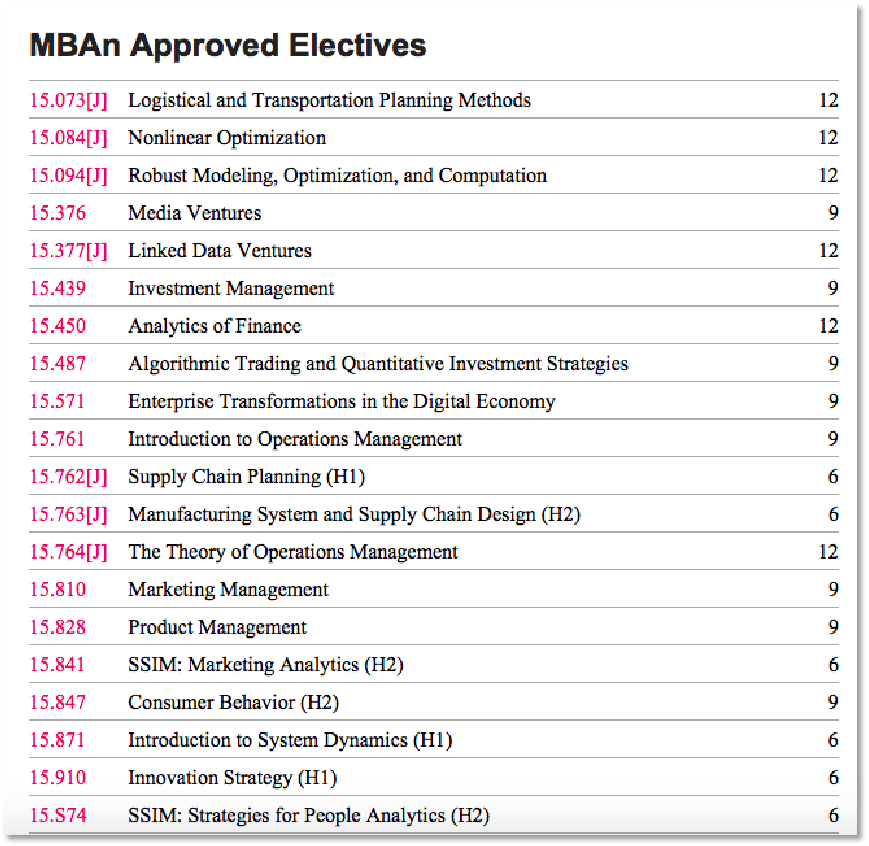Open the 15.763[J] course code link
The width and height of the screenshot is (869, 846).
pos(68,514)
